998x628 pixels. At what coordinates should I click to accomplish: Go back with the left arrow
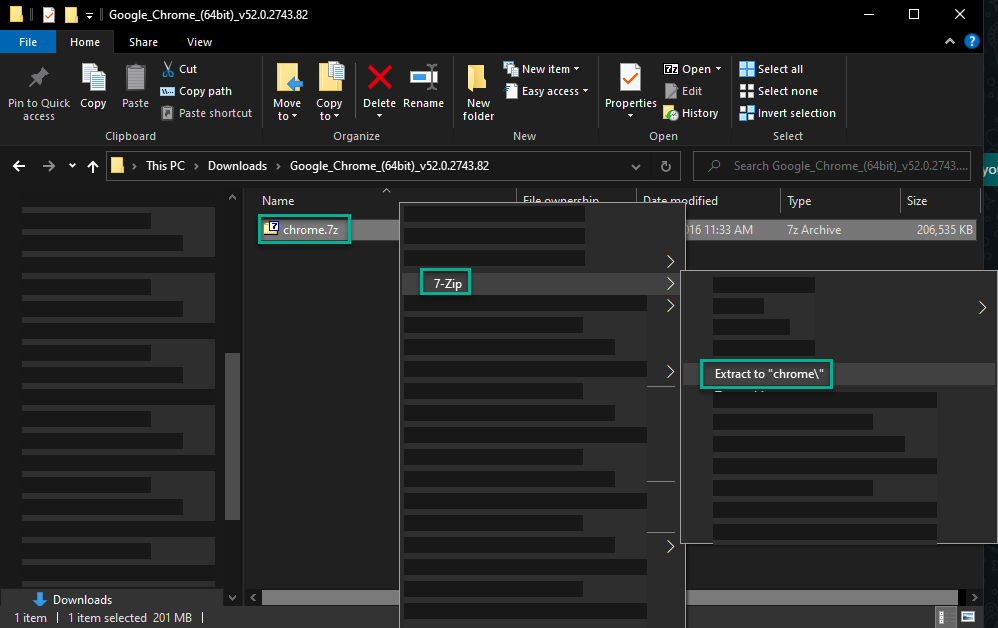[x=19, y=166]
